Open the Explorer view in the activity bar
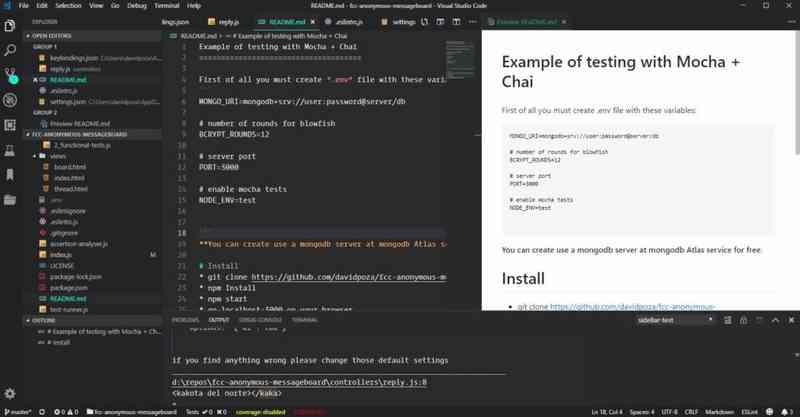The image size is (800, 417). pos(10,25)
